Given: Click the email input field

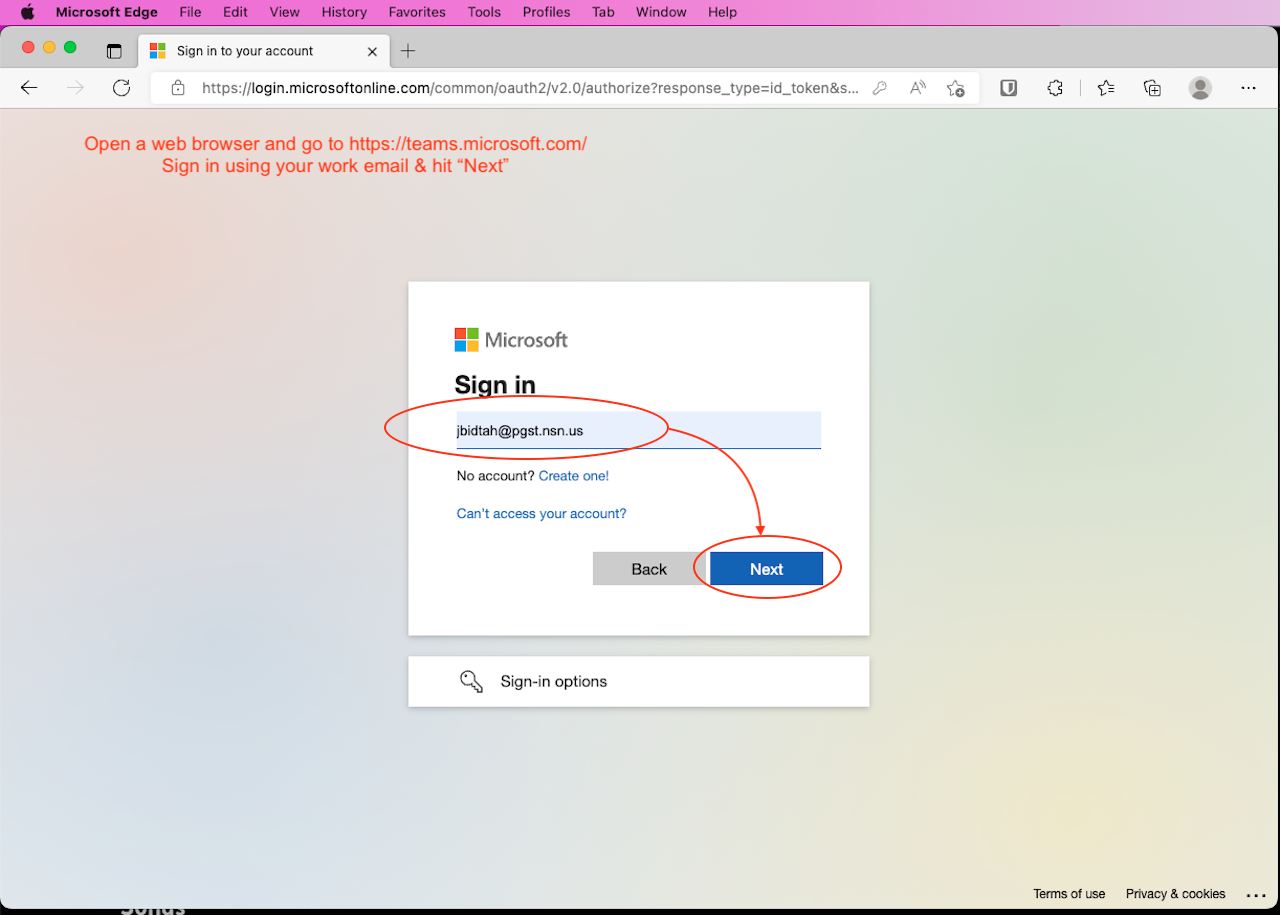Looking at the screenshot, I should [x=639, y=430].
